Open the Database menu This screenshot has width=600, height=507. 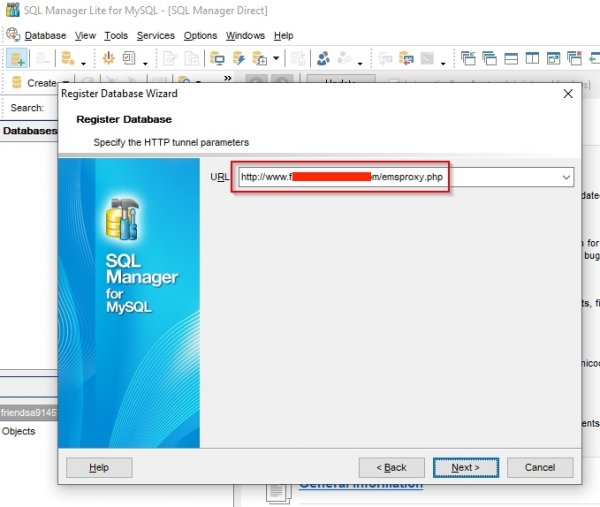[x=45, y=36]
